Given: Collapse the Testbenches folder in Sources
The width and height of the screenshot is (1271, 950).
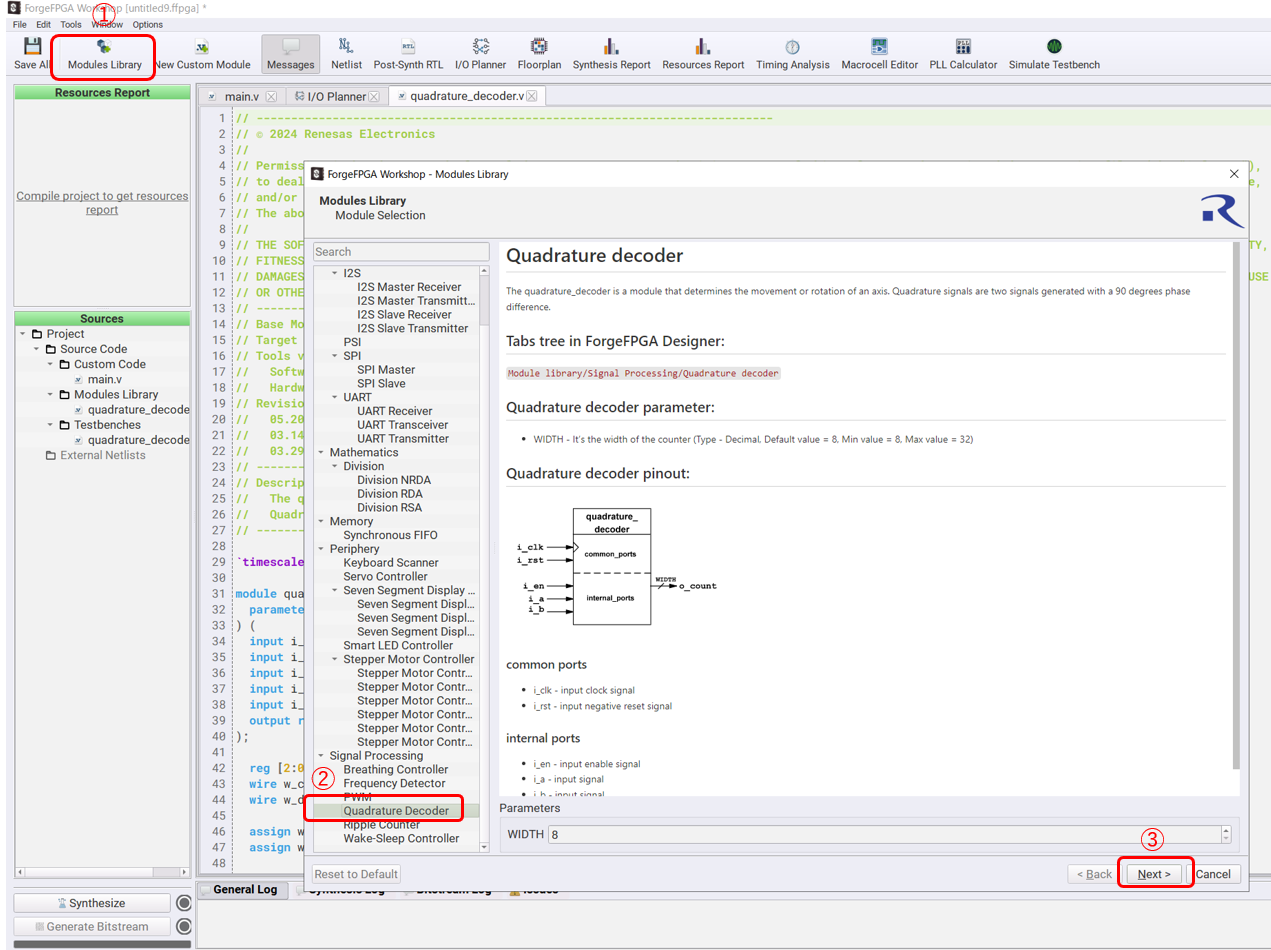Looking at the screenshot, I should click(51, 425).
